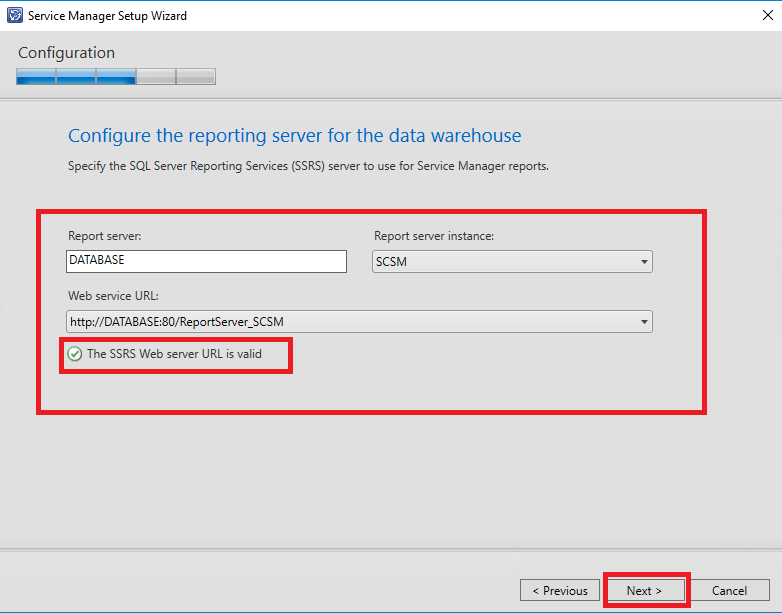
Task: Click the 'Specify the SQL Server Reporting Services' description
Action: click(x=308, y=166)
